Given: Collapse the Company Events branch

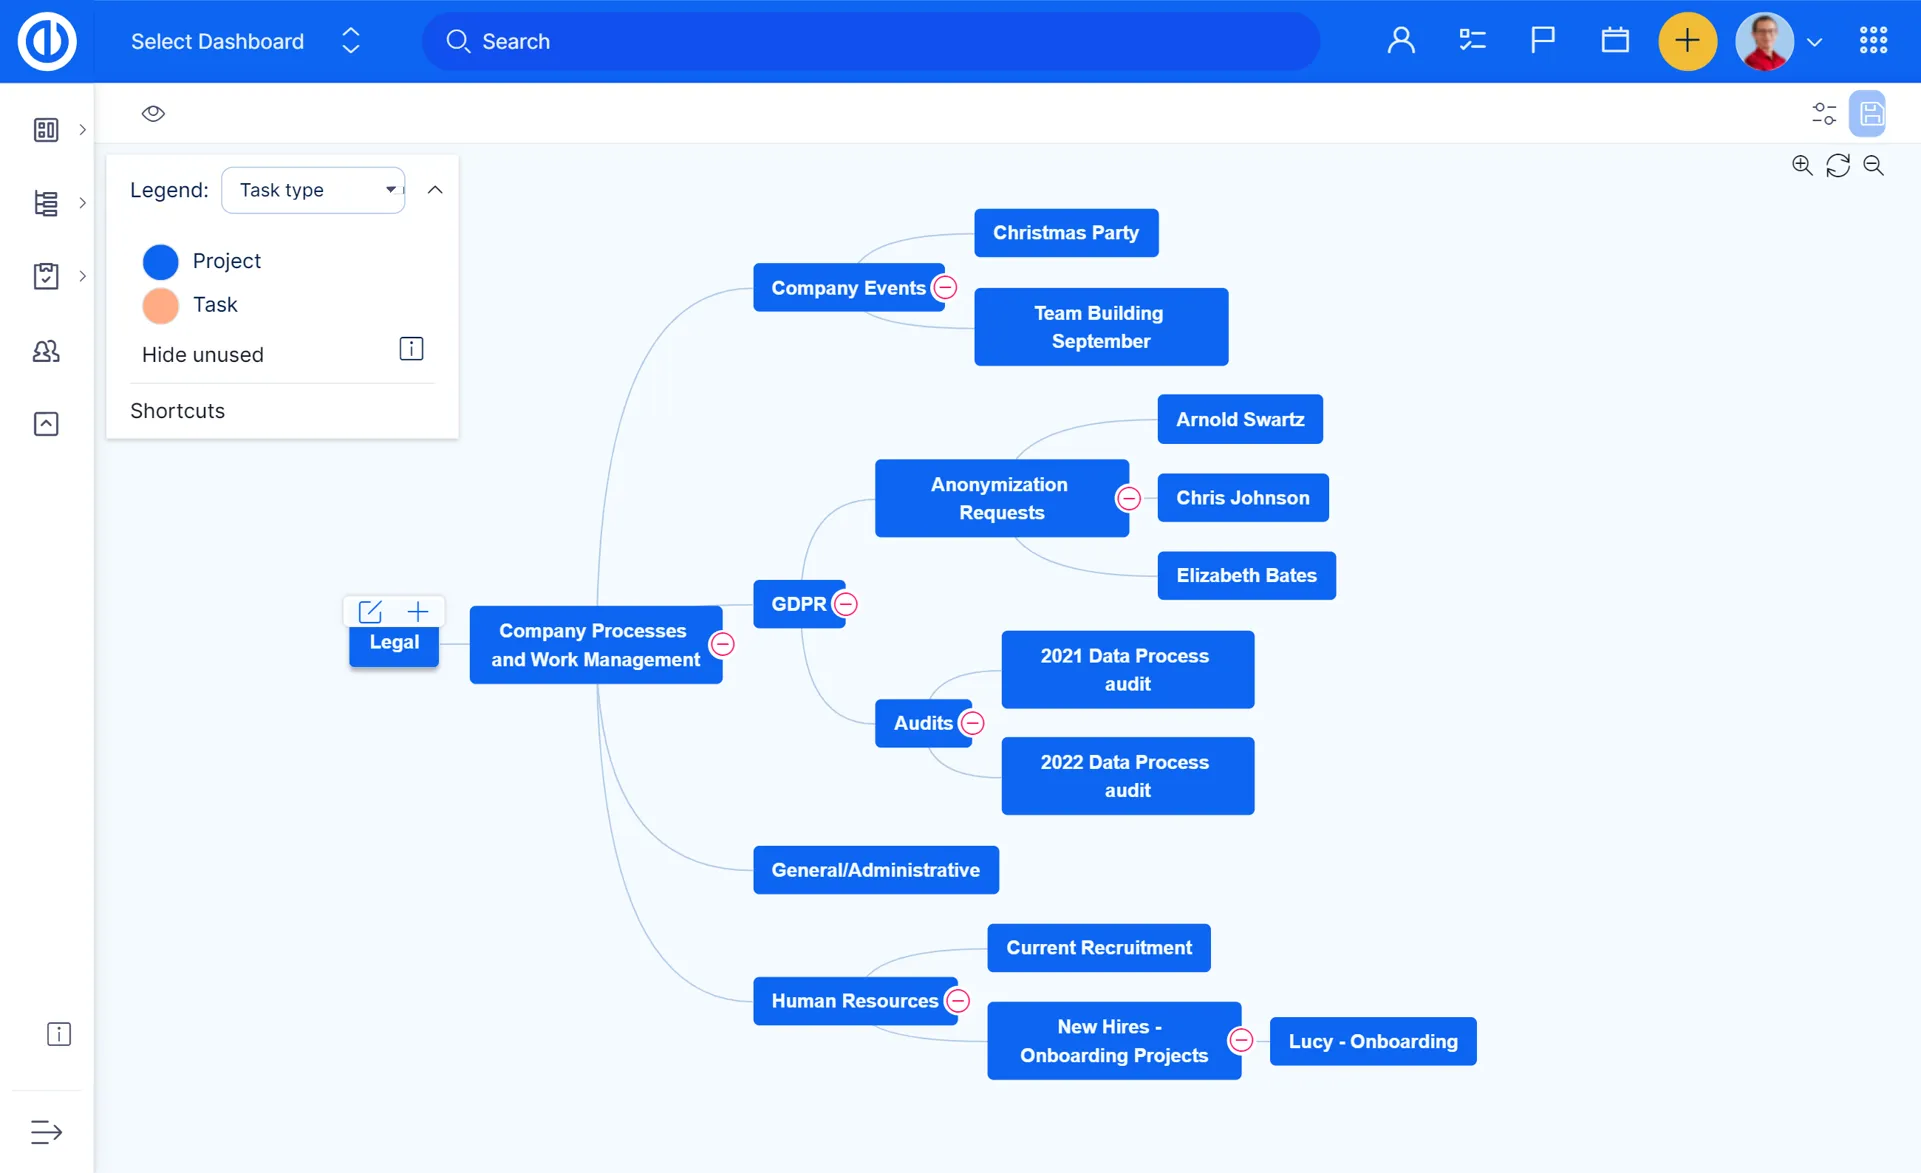Looking at the screenshot, I should point(945,288).
